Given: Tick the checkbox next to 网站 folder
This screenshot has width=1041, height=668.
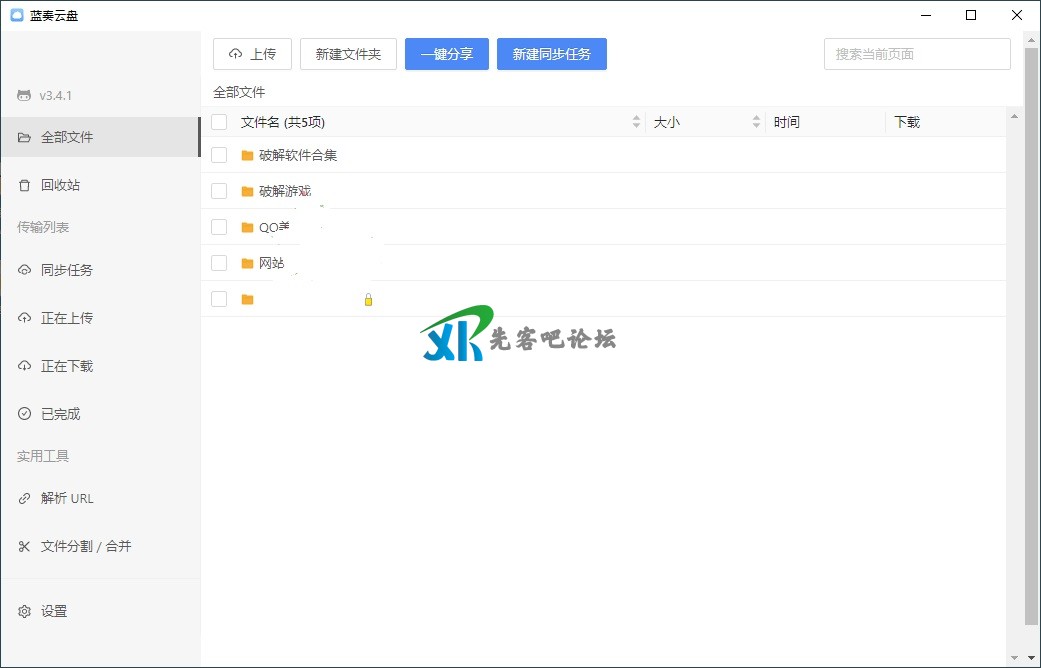Looking at the screenshot, I should coord(219,263).
